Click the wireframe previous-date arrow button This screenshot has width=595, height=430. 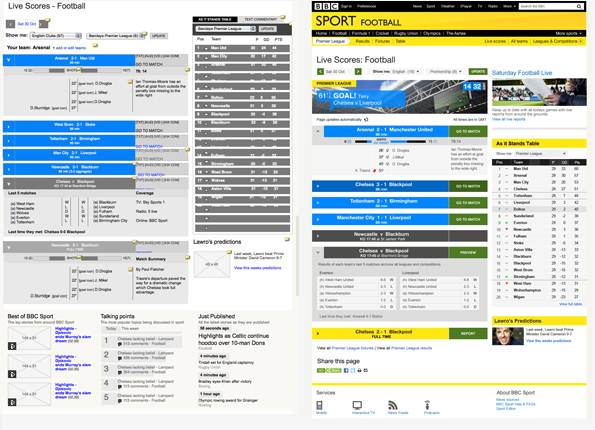point(11,24)
